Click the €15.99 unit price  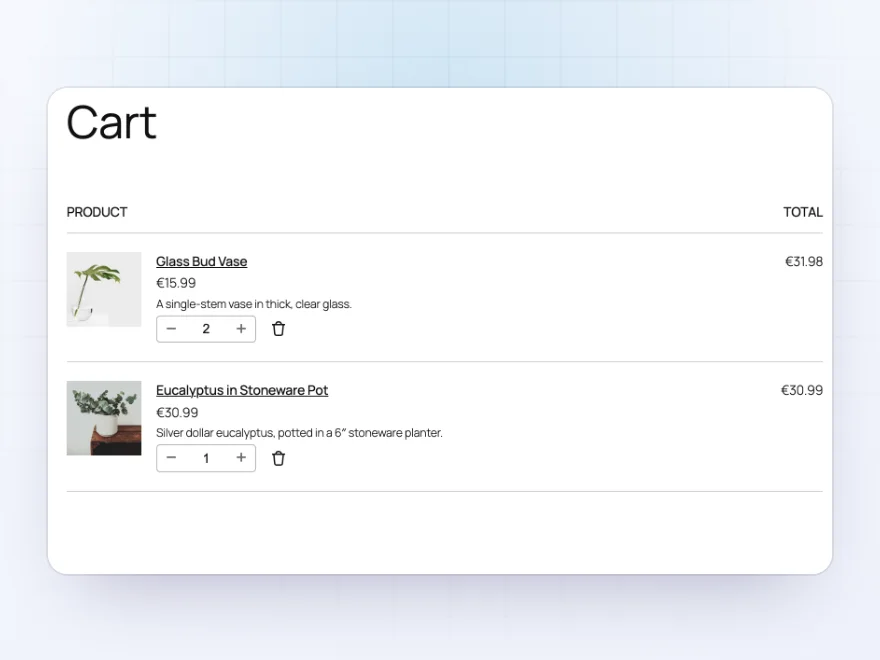click(x=176, y=283)
